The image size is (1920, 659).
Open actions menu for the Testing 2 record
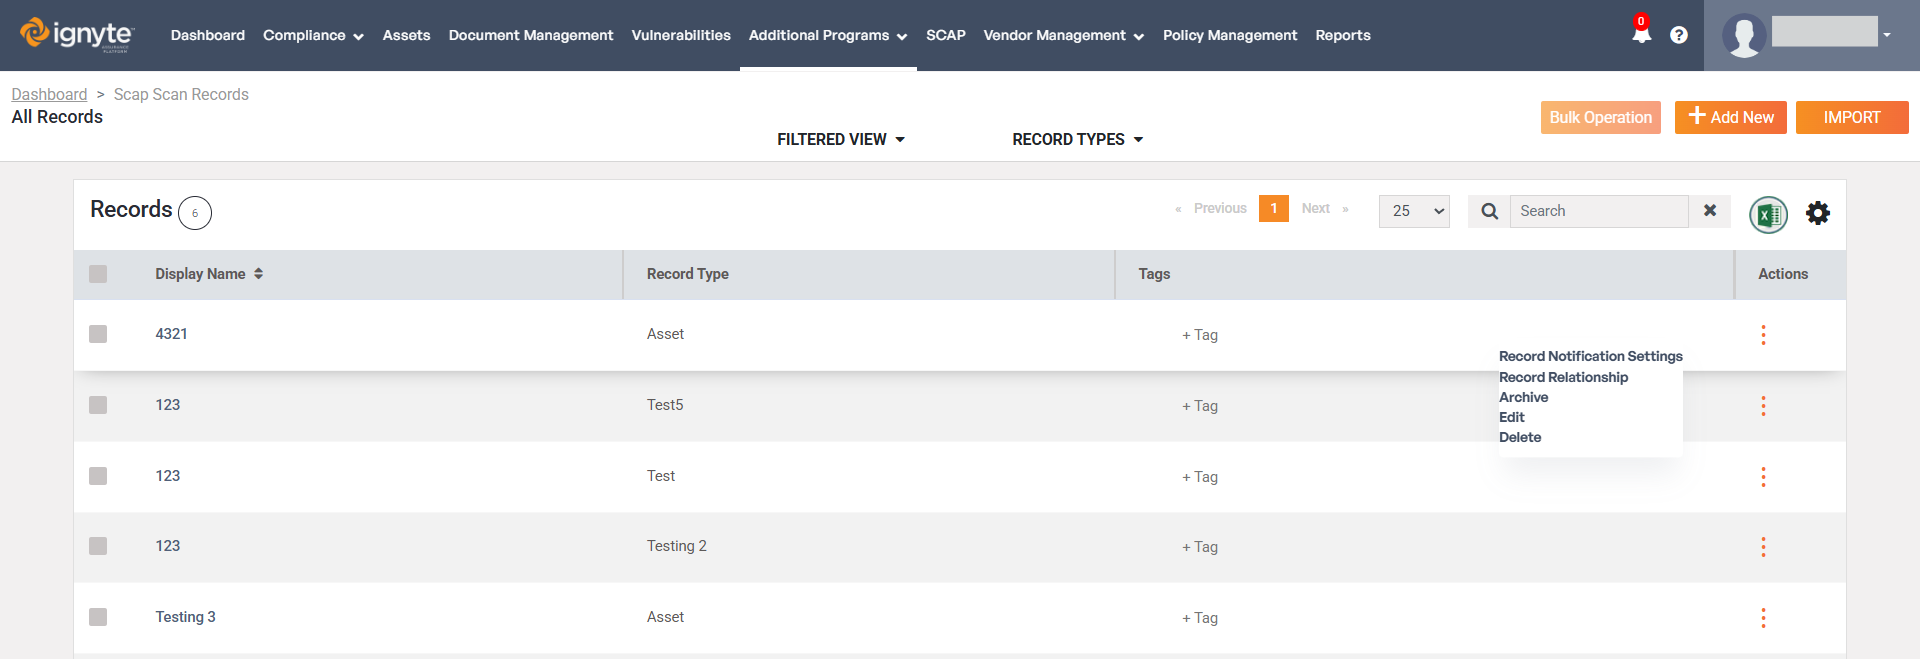[1763, 547]
